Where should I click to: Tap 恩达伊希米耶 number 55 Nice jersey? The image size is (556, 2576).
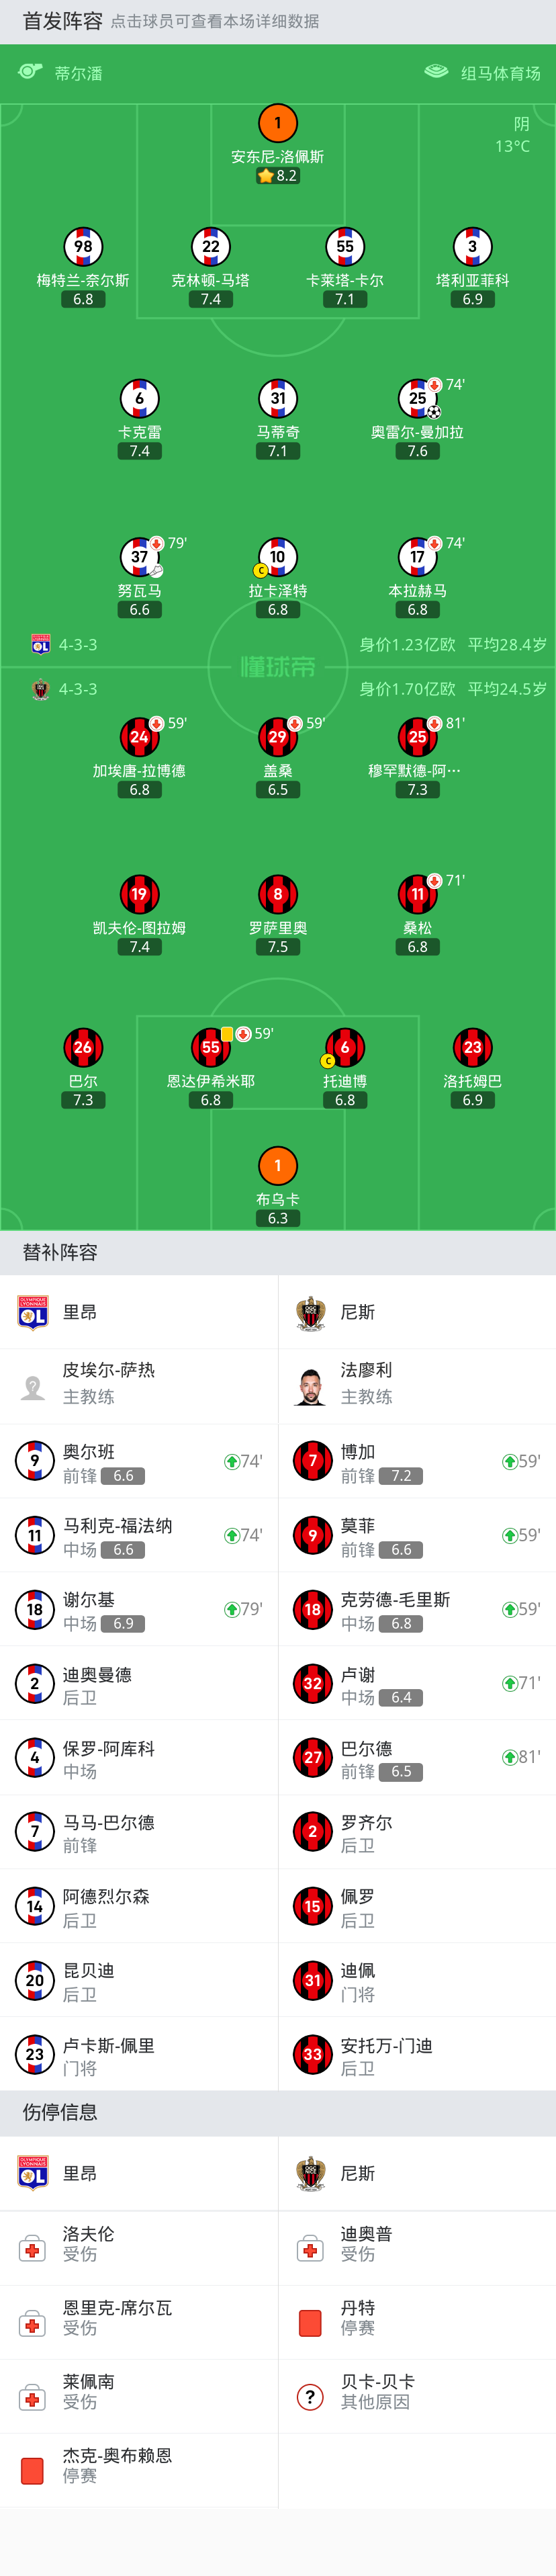click(210, 1047)
